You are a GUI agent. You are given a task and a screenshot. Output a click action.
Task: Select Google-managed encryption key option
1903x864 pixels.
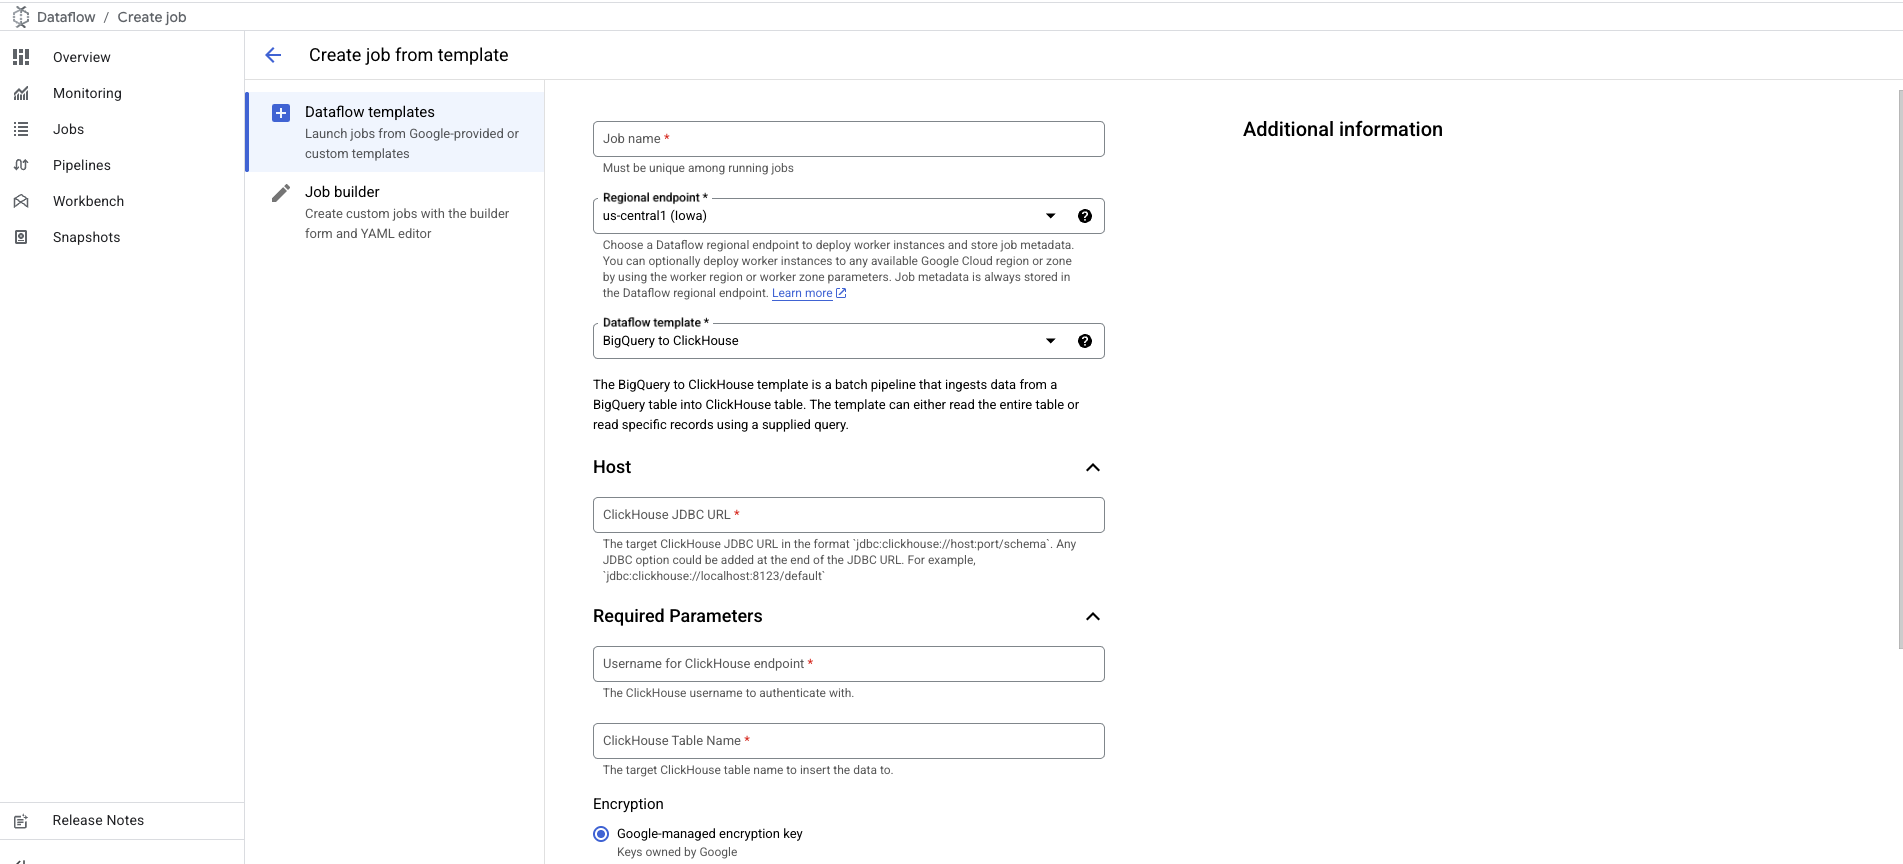[x=601, y=834]
